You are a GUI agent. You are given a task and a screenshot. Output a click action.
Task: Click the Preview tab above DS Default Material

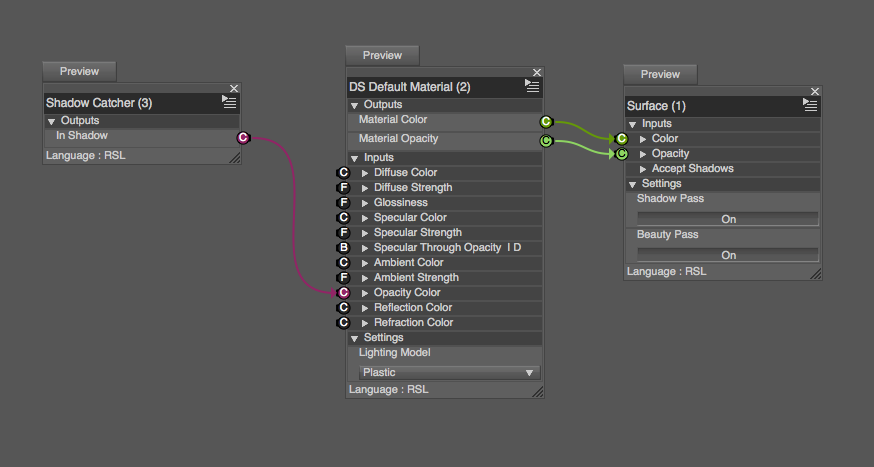point(382,56)
